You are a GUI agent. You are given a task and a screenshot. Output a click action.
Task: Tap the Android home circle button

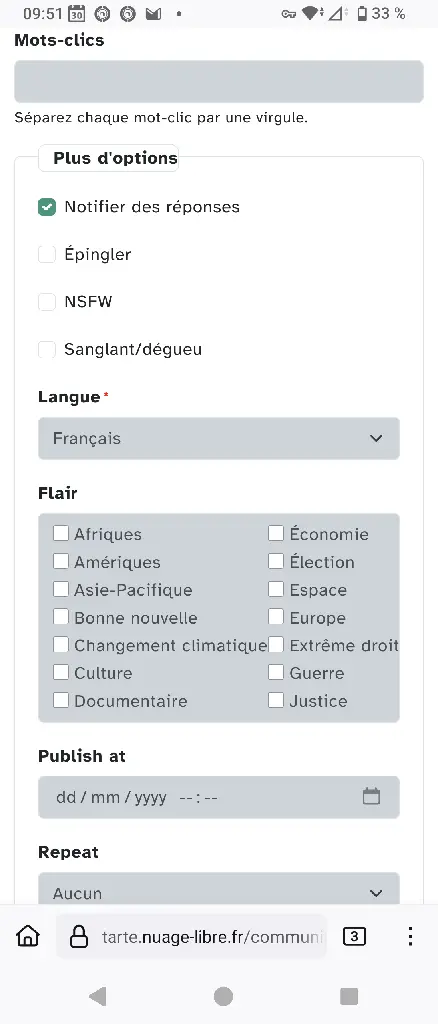223,996
